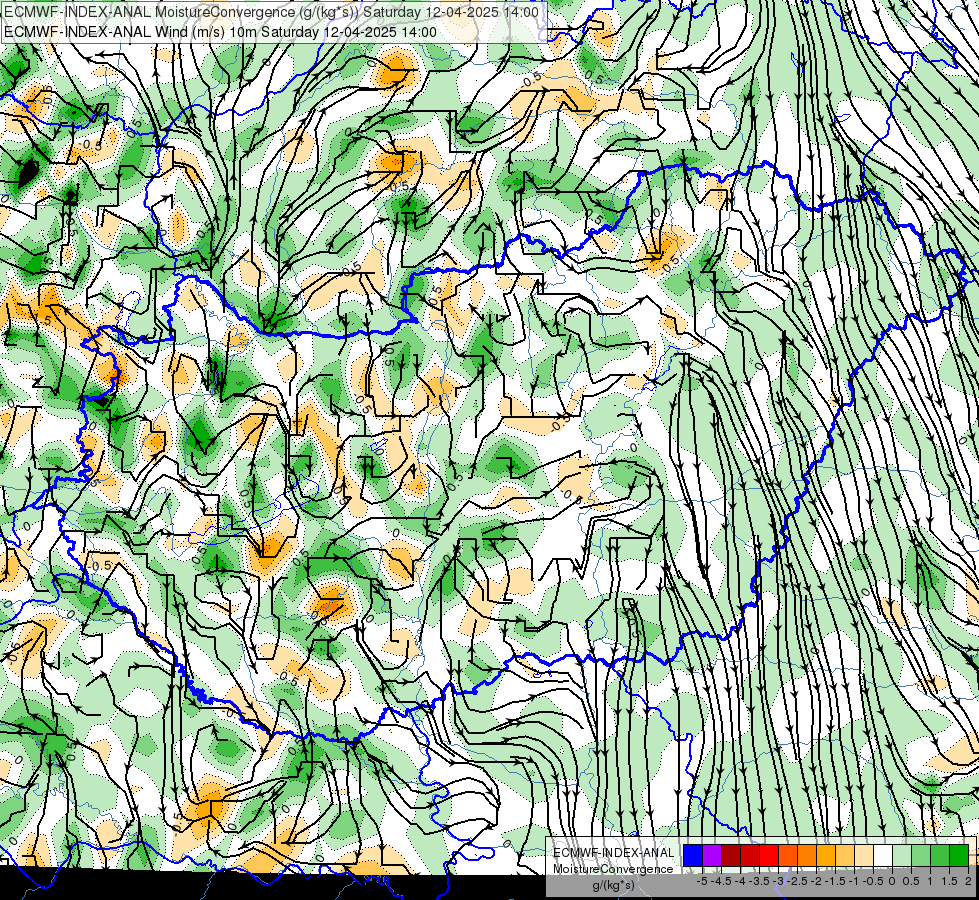
Task: Click the pale peach swatch between -1 and -0.5
Action: point(863,855)
